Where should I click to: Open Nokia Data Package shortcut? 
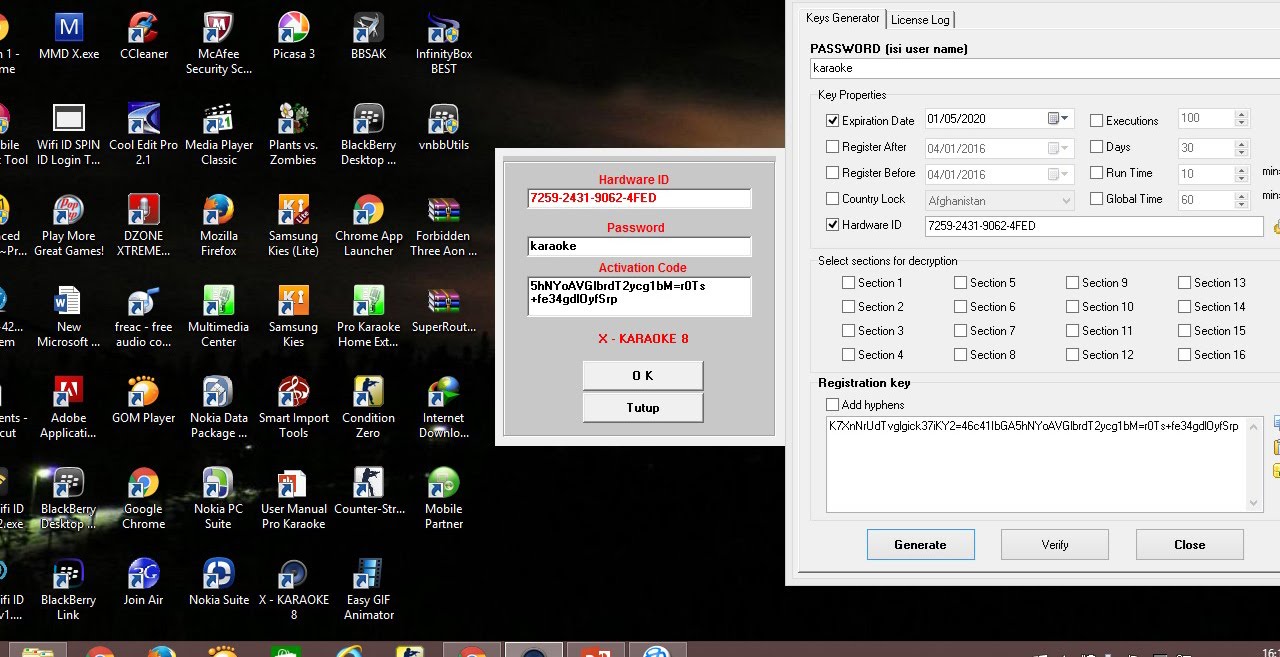219,407
